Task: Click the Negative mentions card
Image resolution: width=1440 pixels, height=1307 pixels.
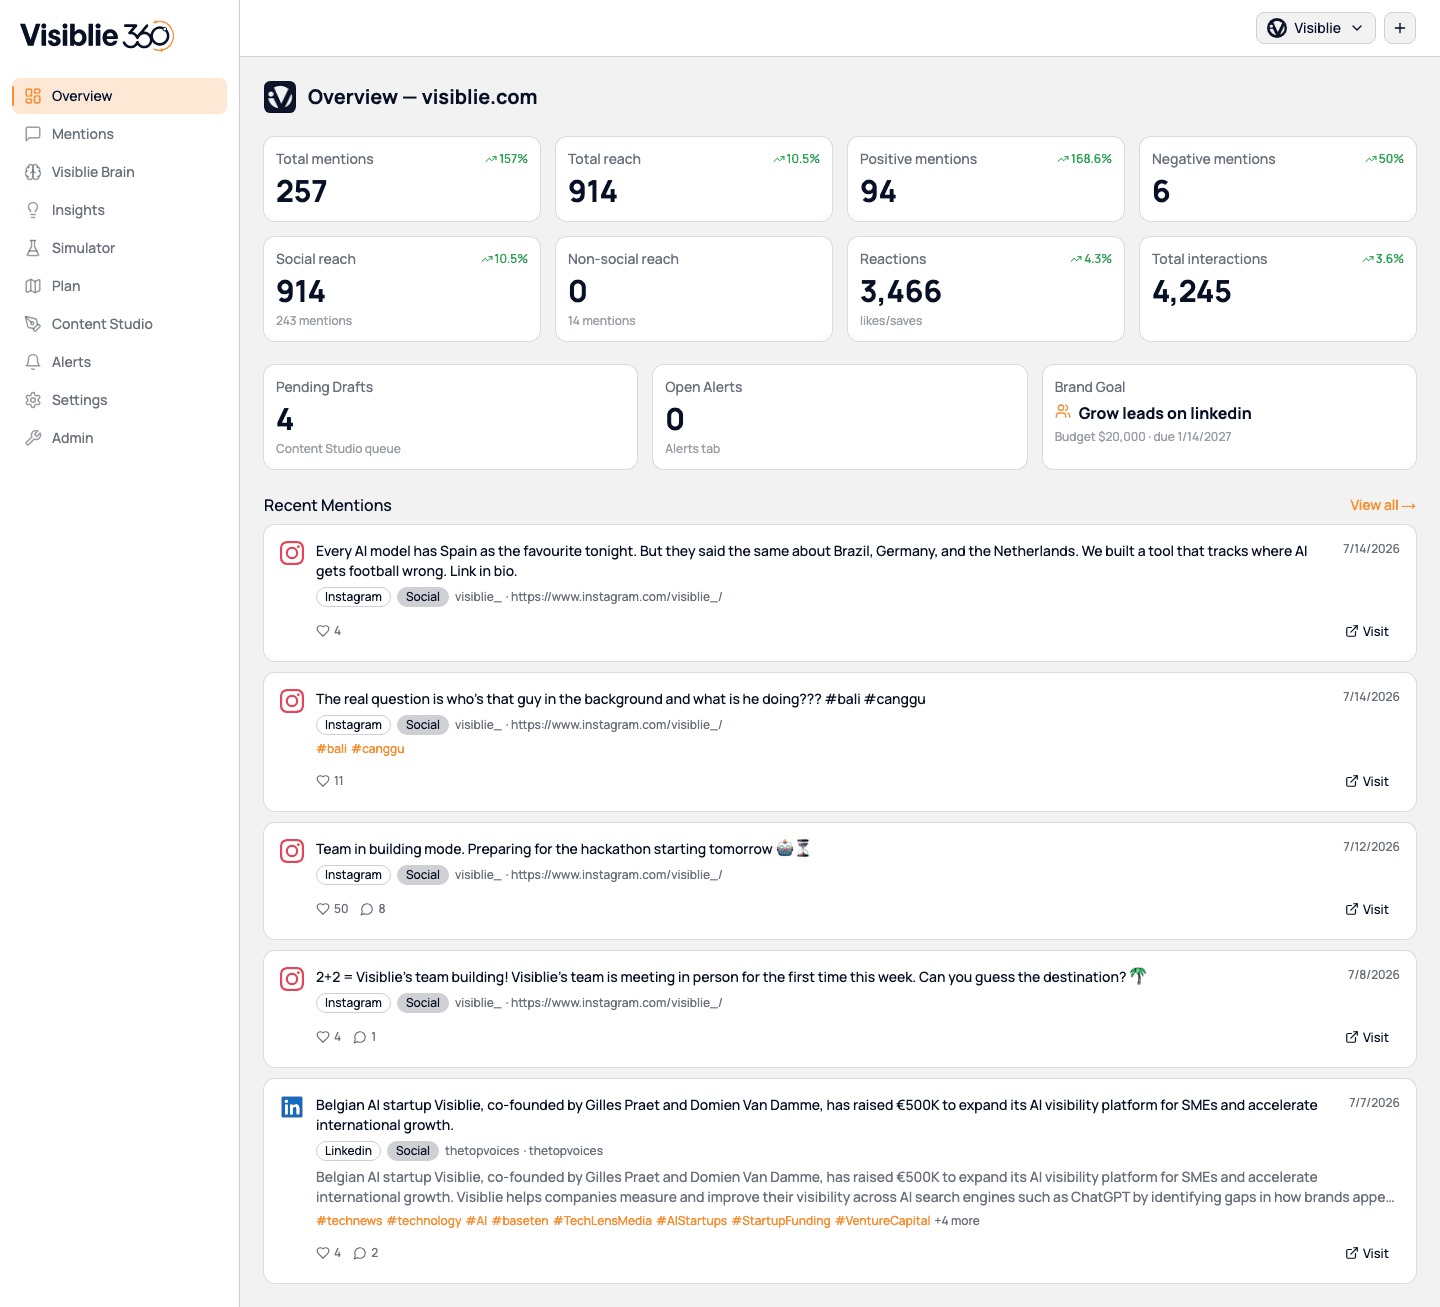Action: click(1278, 179)
